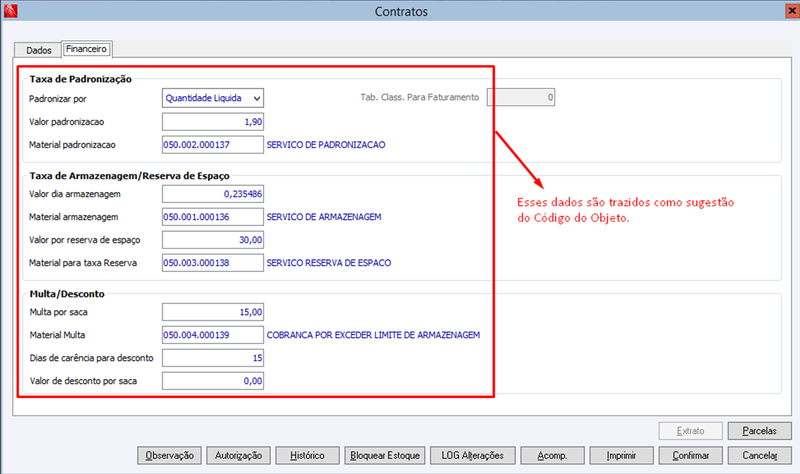Switch to the Dados tab
The height and width of the screenshot is (474, 800).
(x=39, y=50)
